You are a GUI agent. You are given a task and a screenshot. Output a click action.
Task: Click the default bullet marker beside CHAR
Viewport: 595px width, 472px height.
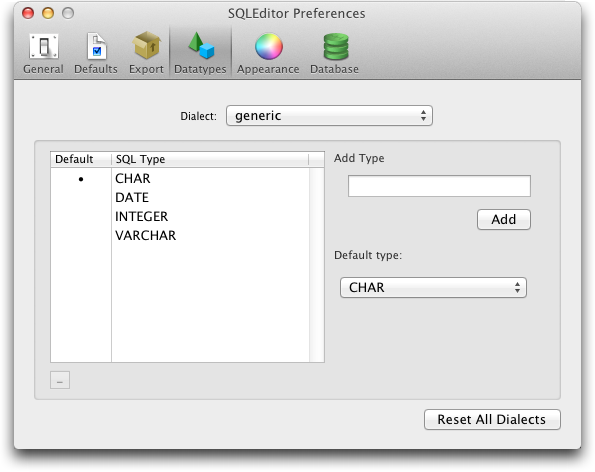click(x=81, y=179)
